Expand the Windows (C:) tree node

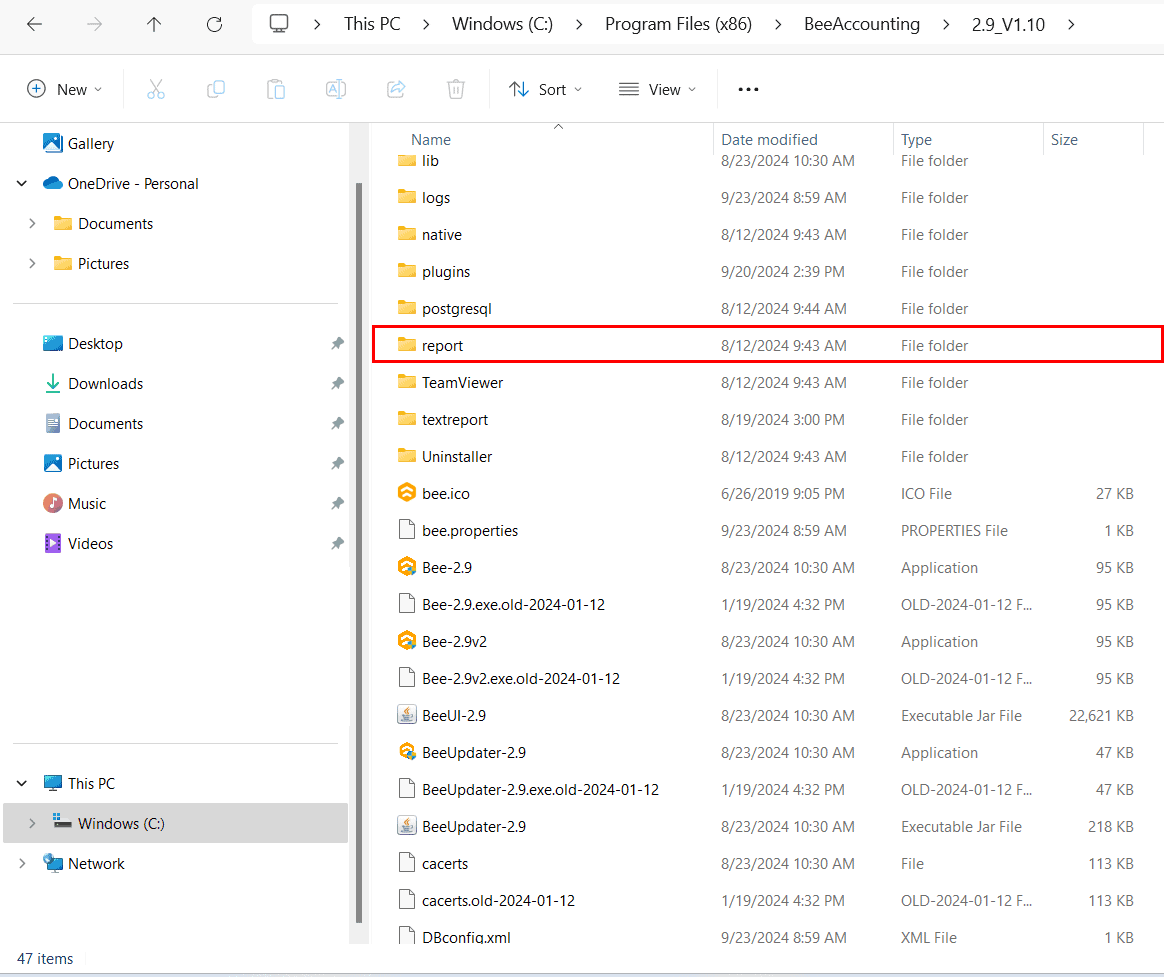32,823
